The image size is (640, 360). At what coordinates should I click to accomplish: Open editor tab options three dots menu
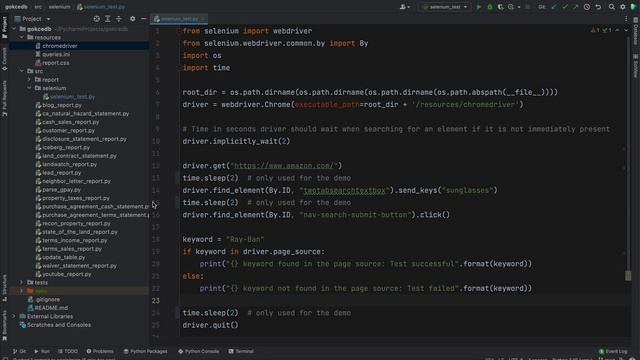pos(627,19)
